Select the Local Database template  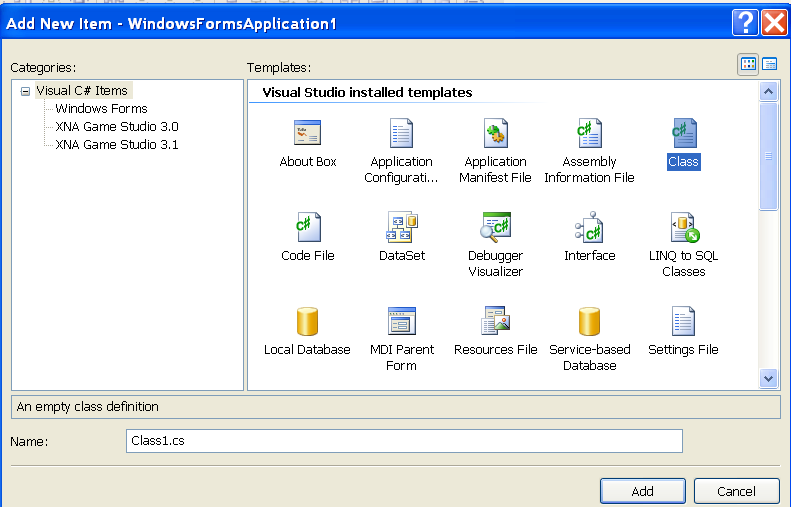307,321
